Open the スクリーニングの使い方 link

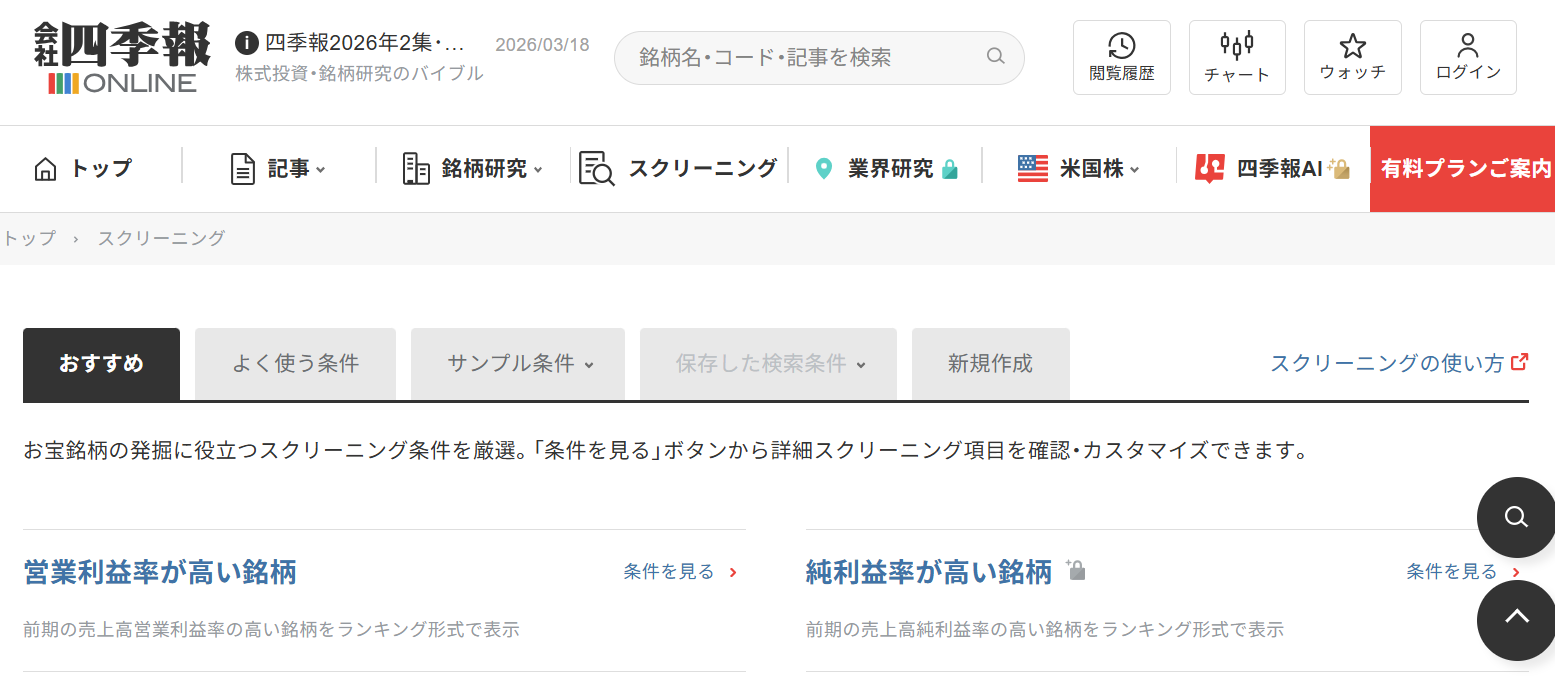tap(1398, 363)
